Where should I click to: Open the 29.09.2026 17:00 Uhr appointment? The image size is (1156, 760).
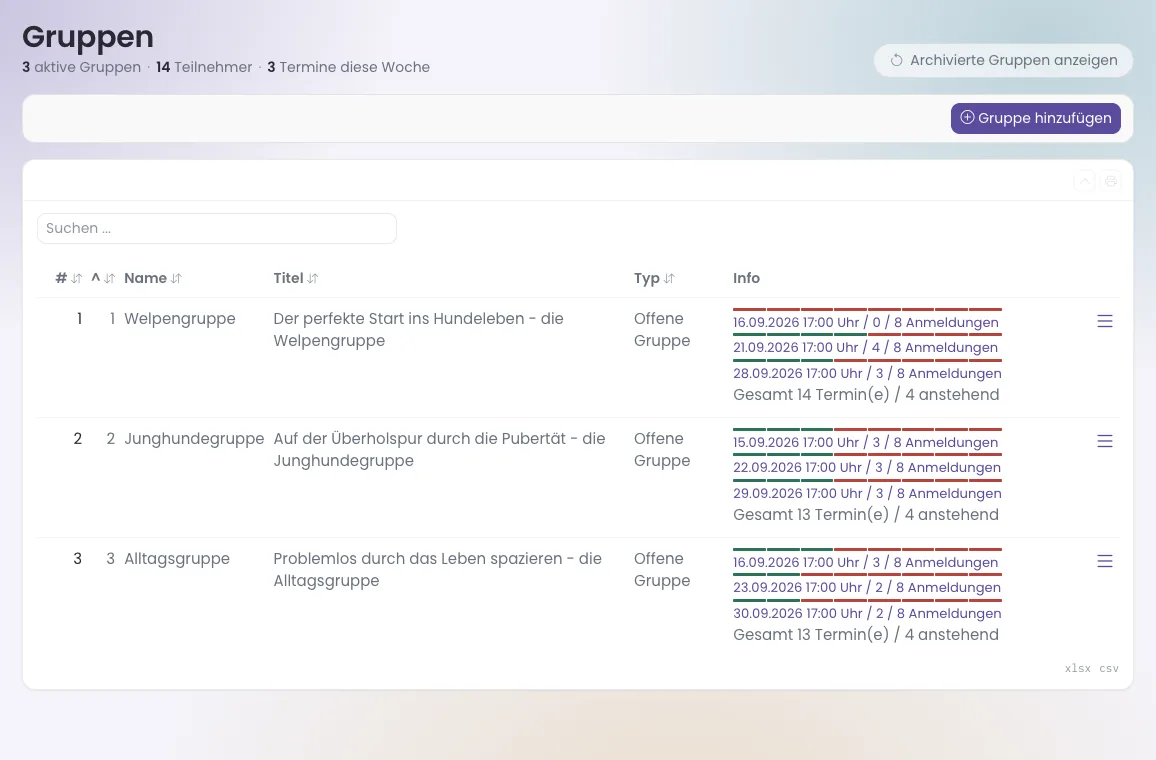pyautogui.click(x=867, y=494)
